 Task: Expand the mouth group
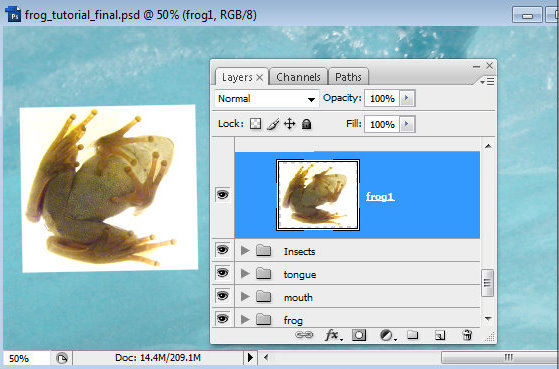[245, 297]
